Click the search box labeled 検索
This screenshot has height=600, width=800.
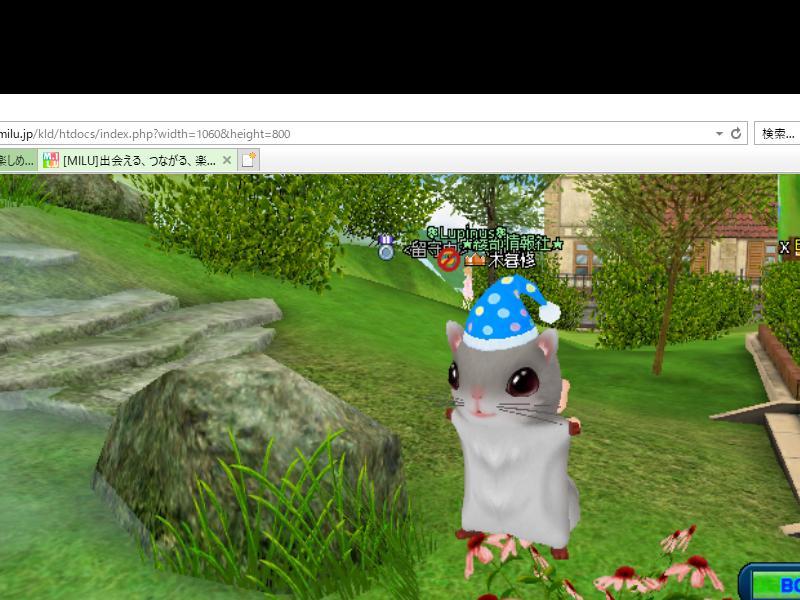(x=777, y=133)
